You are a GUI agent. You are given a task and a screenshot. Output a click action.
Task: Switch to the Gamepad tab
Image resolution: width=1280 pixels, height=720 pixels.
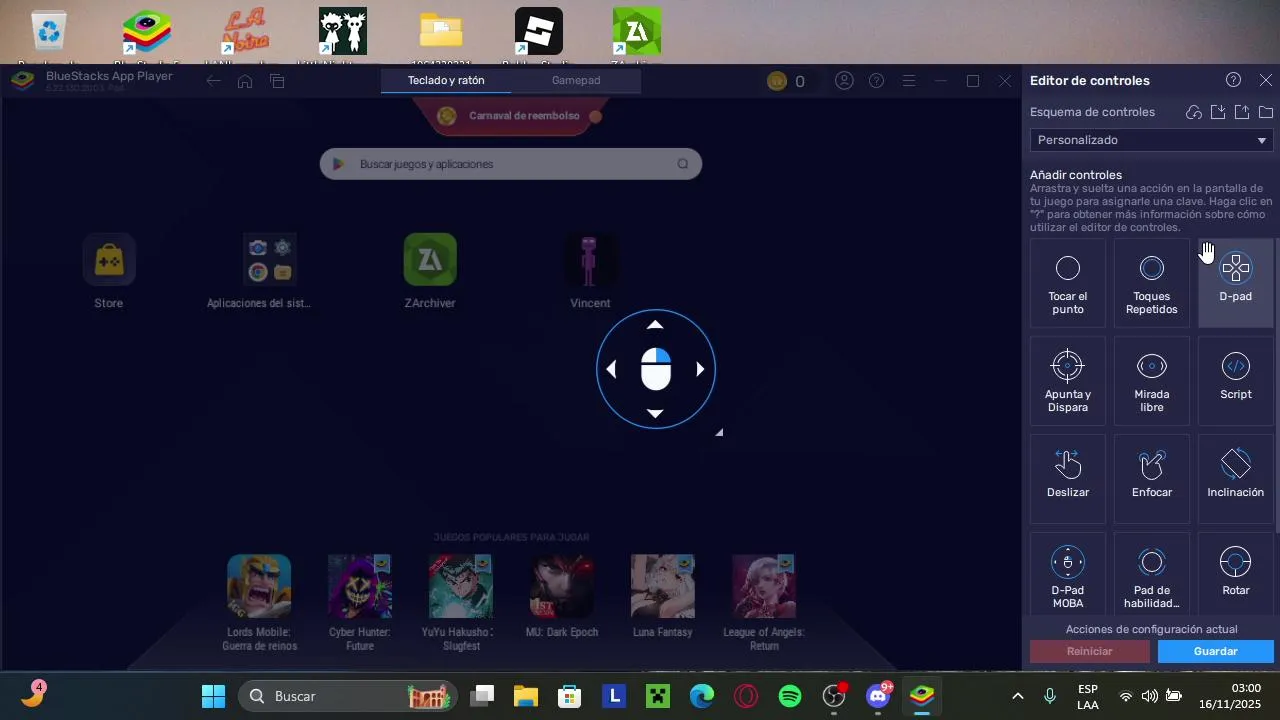(576, 80)
